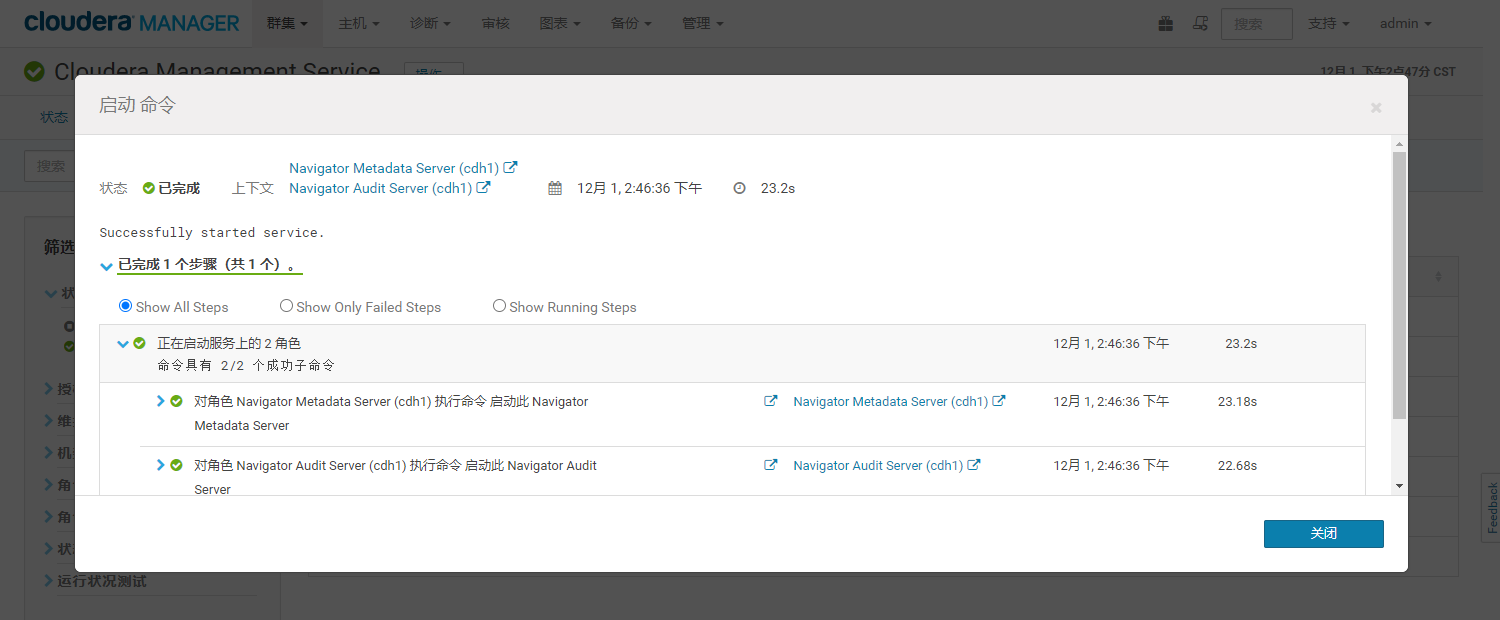Collapse the '正在启动服务上的 2 角色' step

coord(123,343)
